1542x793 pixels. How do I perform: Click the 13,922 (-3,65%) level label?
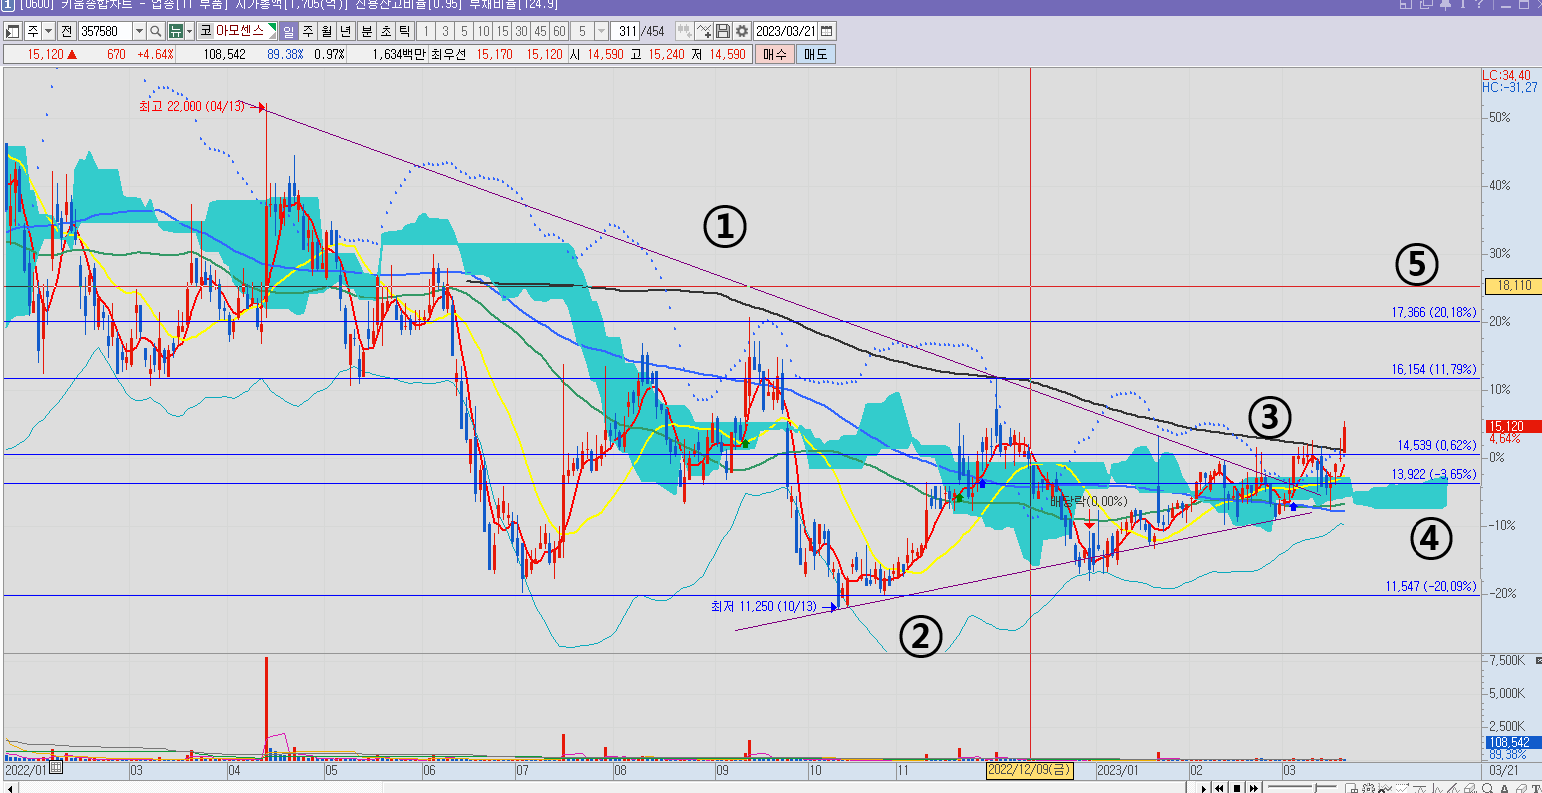[1434, 474]
